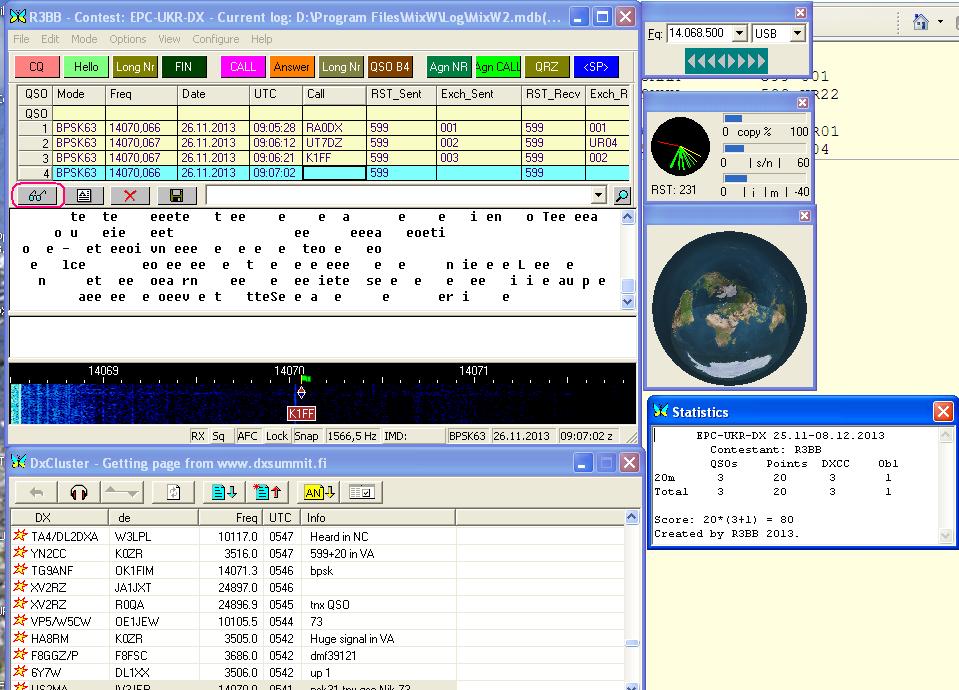Click the headphones icon in DxCluster toolbar
959x690 pixels.
pyautogui.click(x=79, y=492)
